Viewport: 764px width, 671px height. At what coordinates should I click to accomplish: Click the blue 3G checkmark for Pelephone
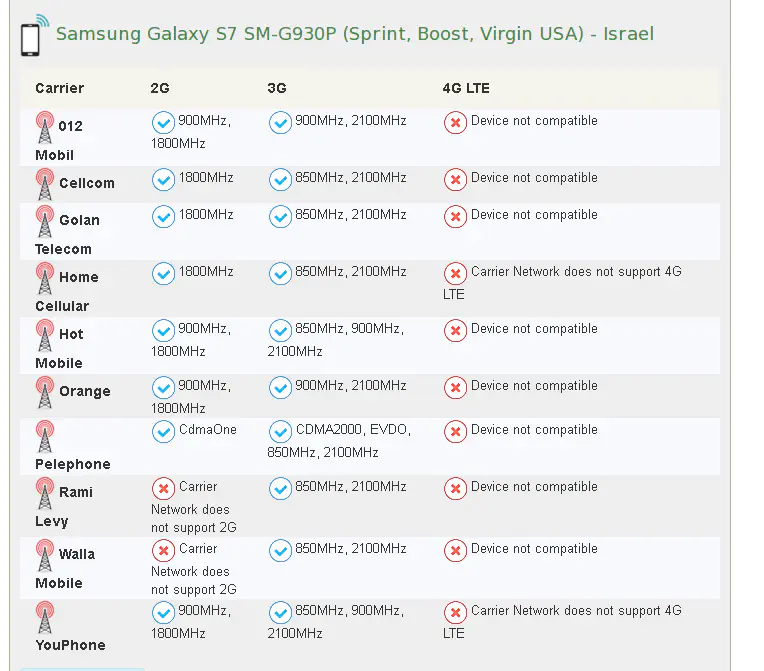tap(280, 431)
